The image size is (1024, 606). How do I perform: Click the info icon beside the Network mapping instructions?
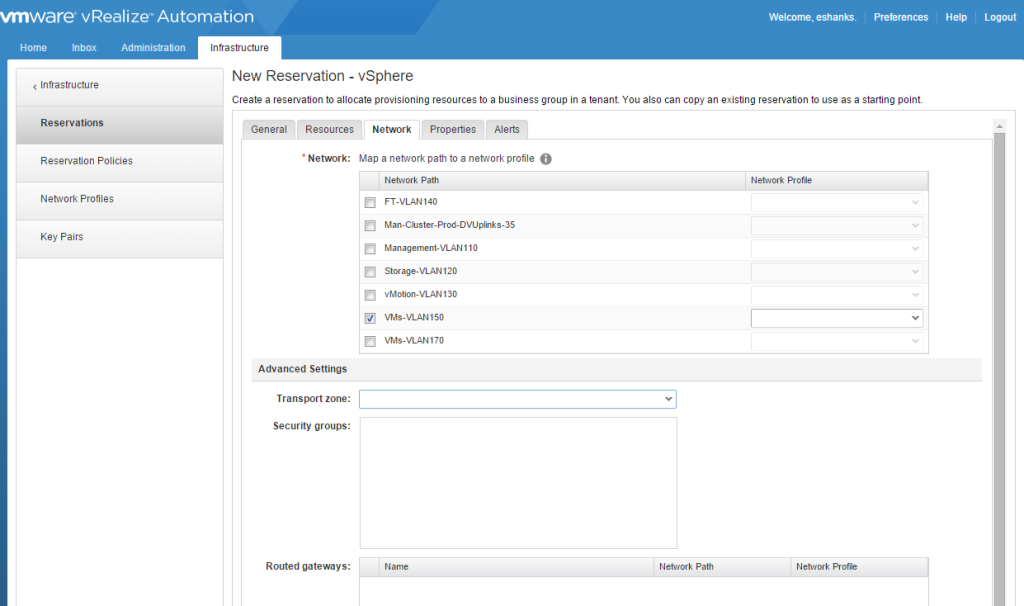click(544, 158)
